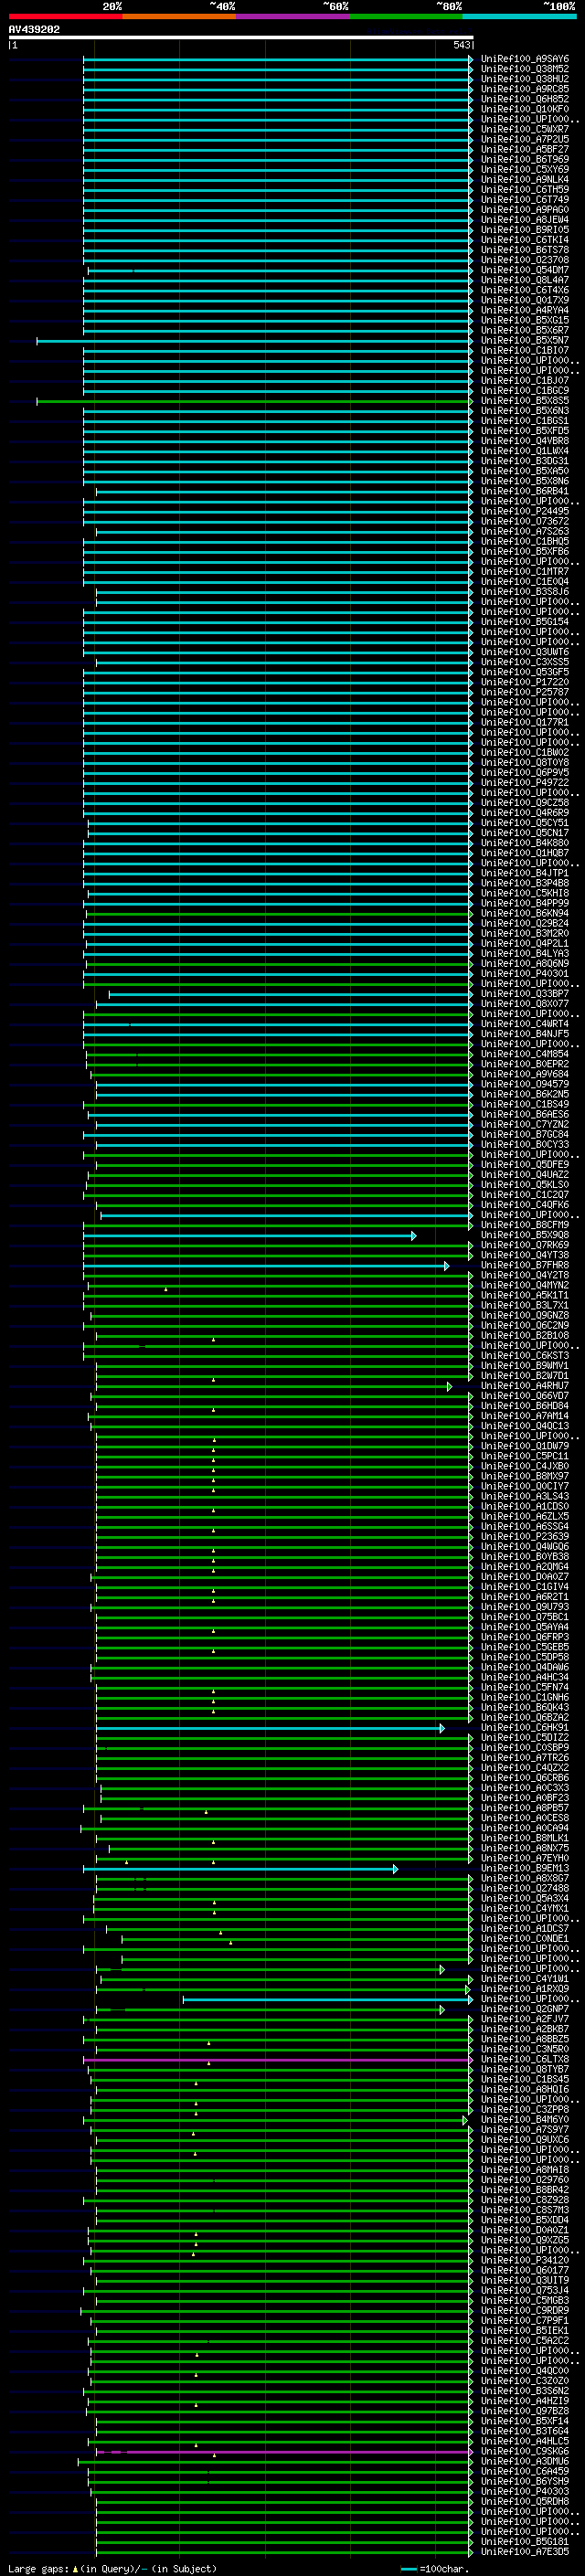Viewport: 585px width, 2576px height.
Task: Open the UniRef100_B6RB41 hit
Action: point(525,491)
